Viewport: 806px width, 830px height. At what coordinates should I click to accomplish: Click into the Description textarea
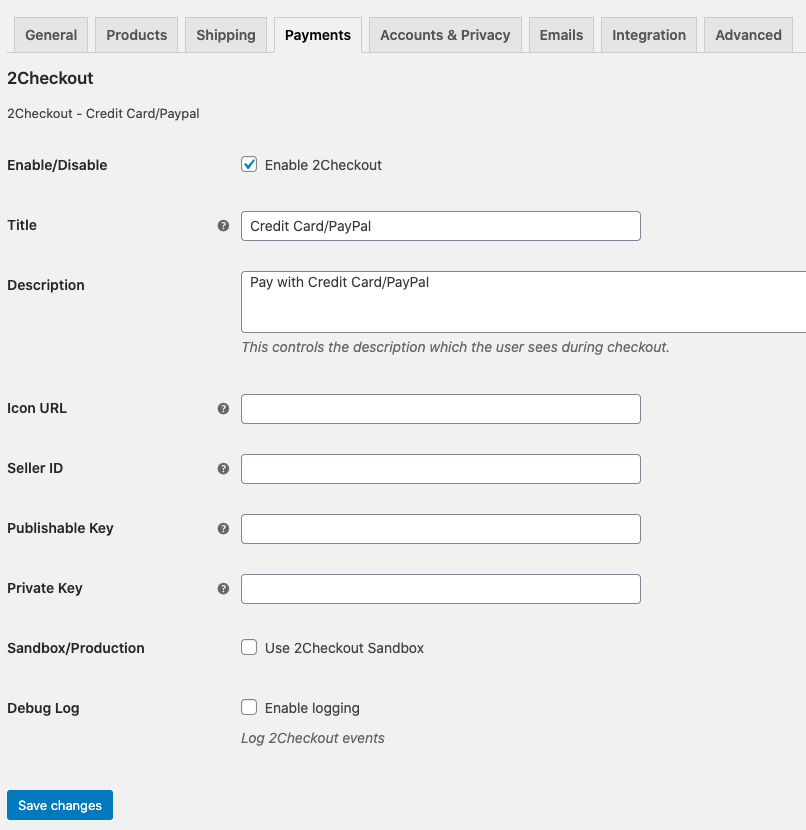(523, 302)
